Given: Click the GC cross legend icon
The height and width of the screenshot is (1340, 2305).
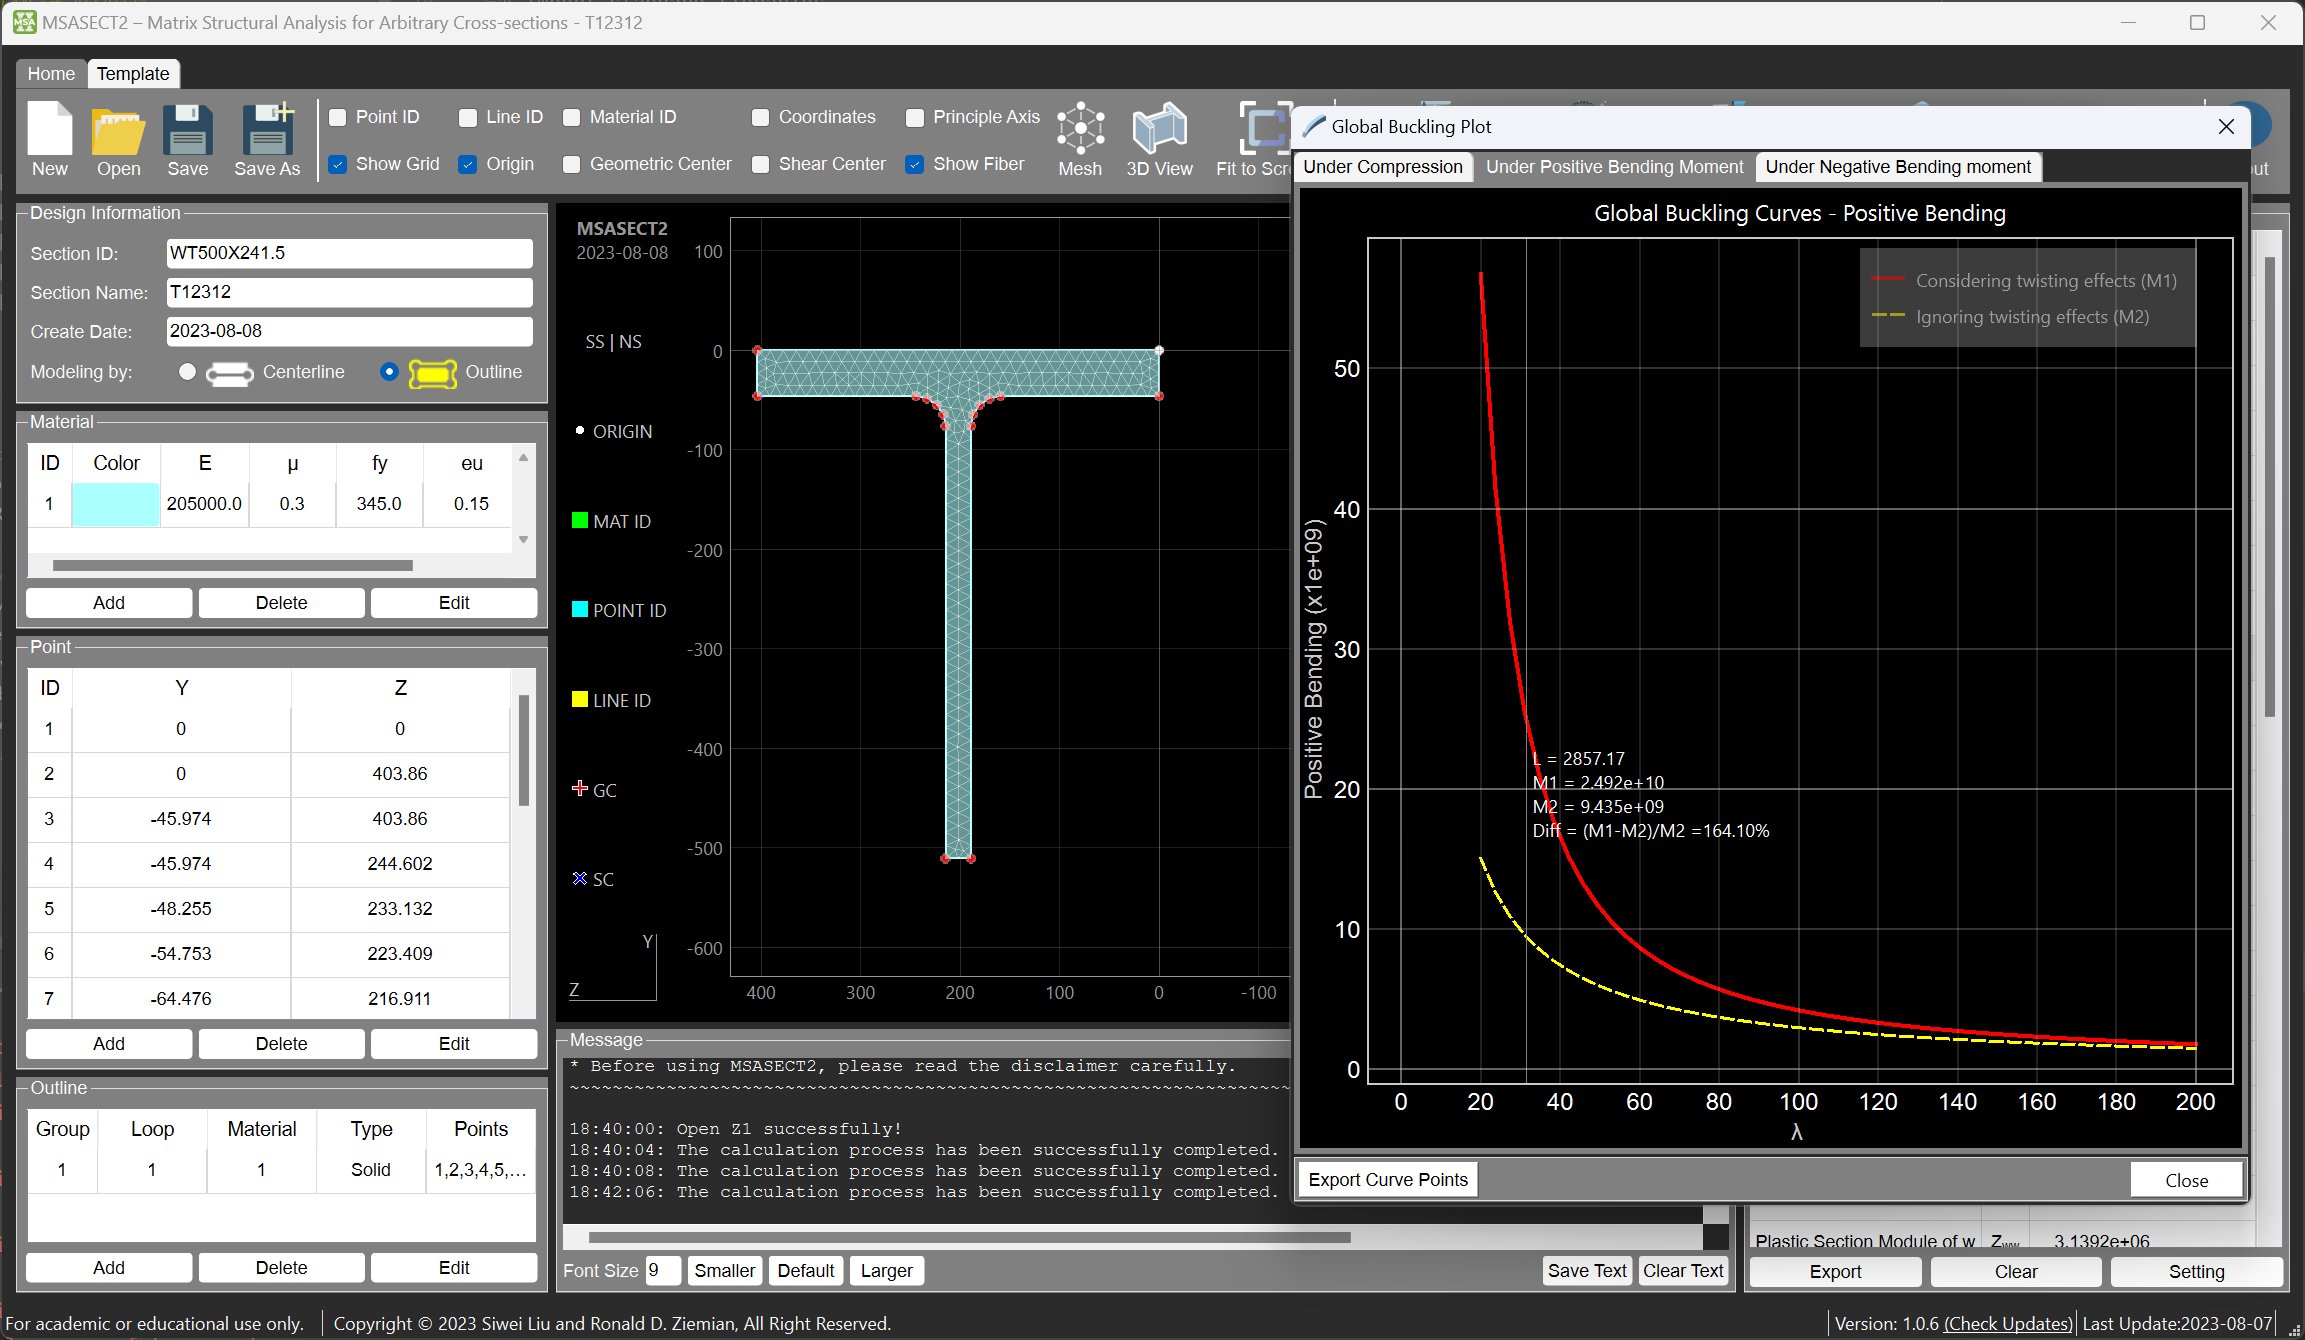Looking at the screenshot, I should (x=579, y=788).
